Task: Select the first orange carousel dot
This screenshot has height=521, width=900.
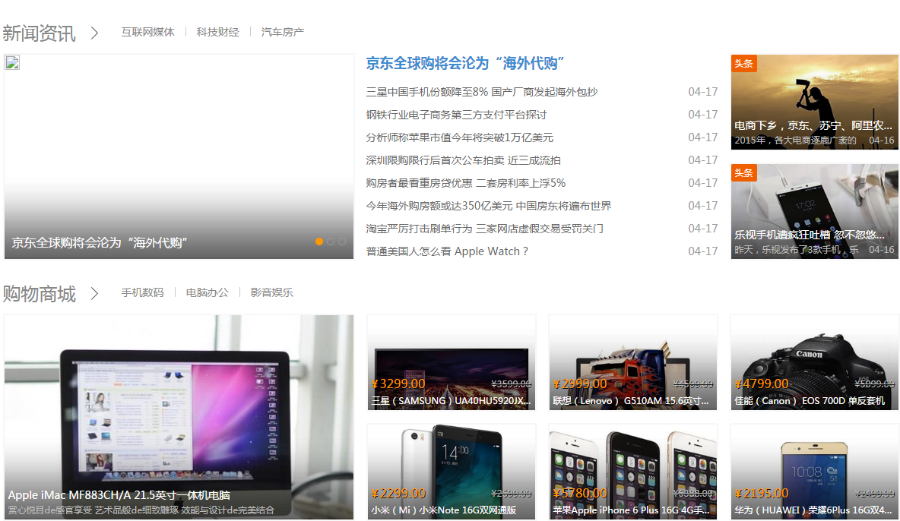Action: click(319, 242)
